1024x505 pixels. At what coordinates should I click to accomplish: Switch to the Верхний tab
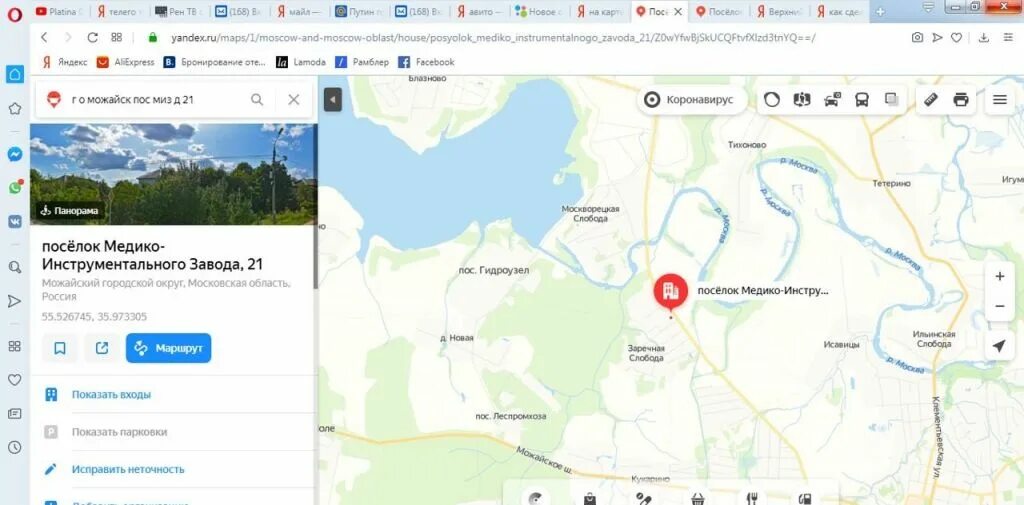(782, 11)
